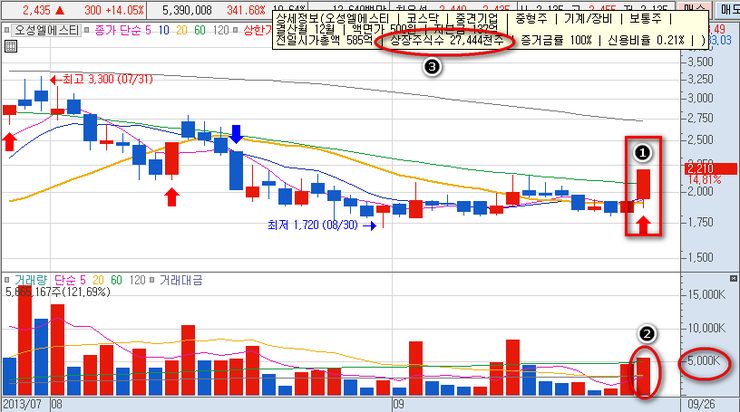The image size is (740, 412).
Task: Click the 상장주식수 27,444천주 tooltip text
Action: click(447, 41)
